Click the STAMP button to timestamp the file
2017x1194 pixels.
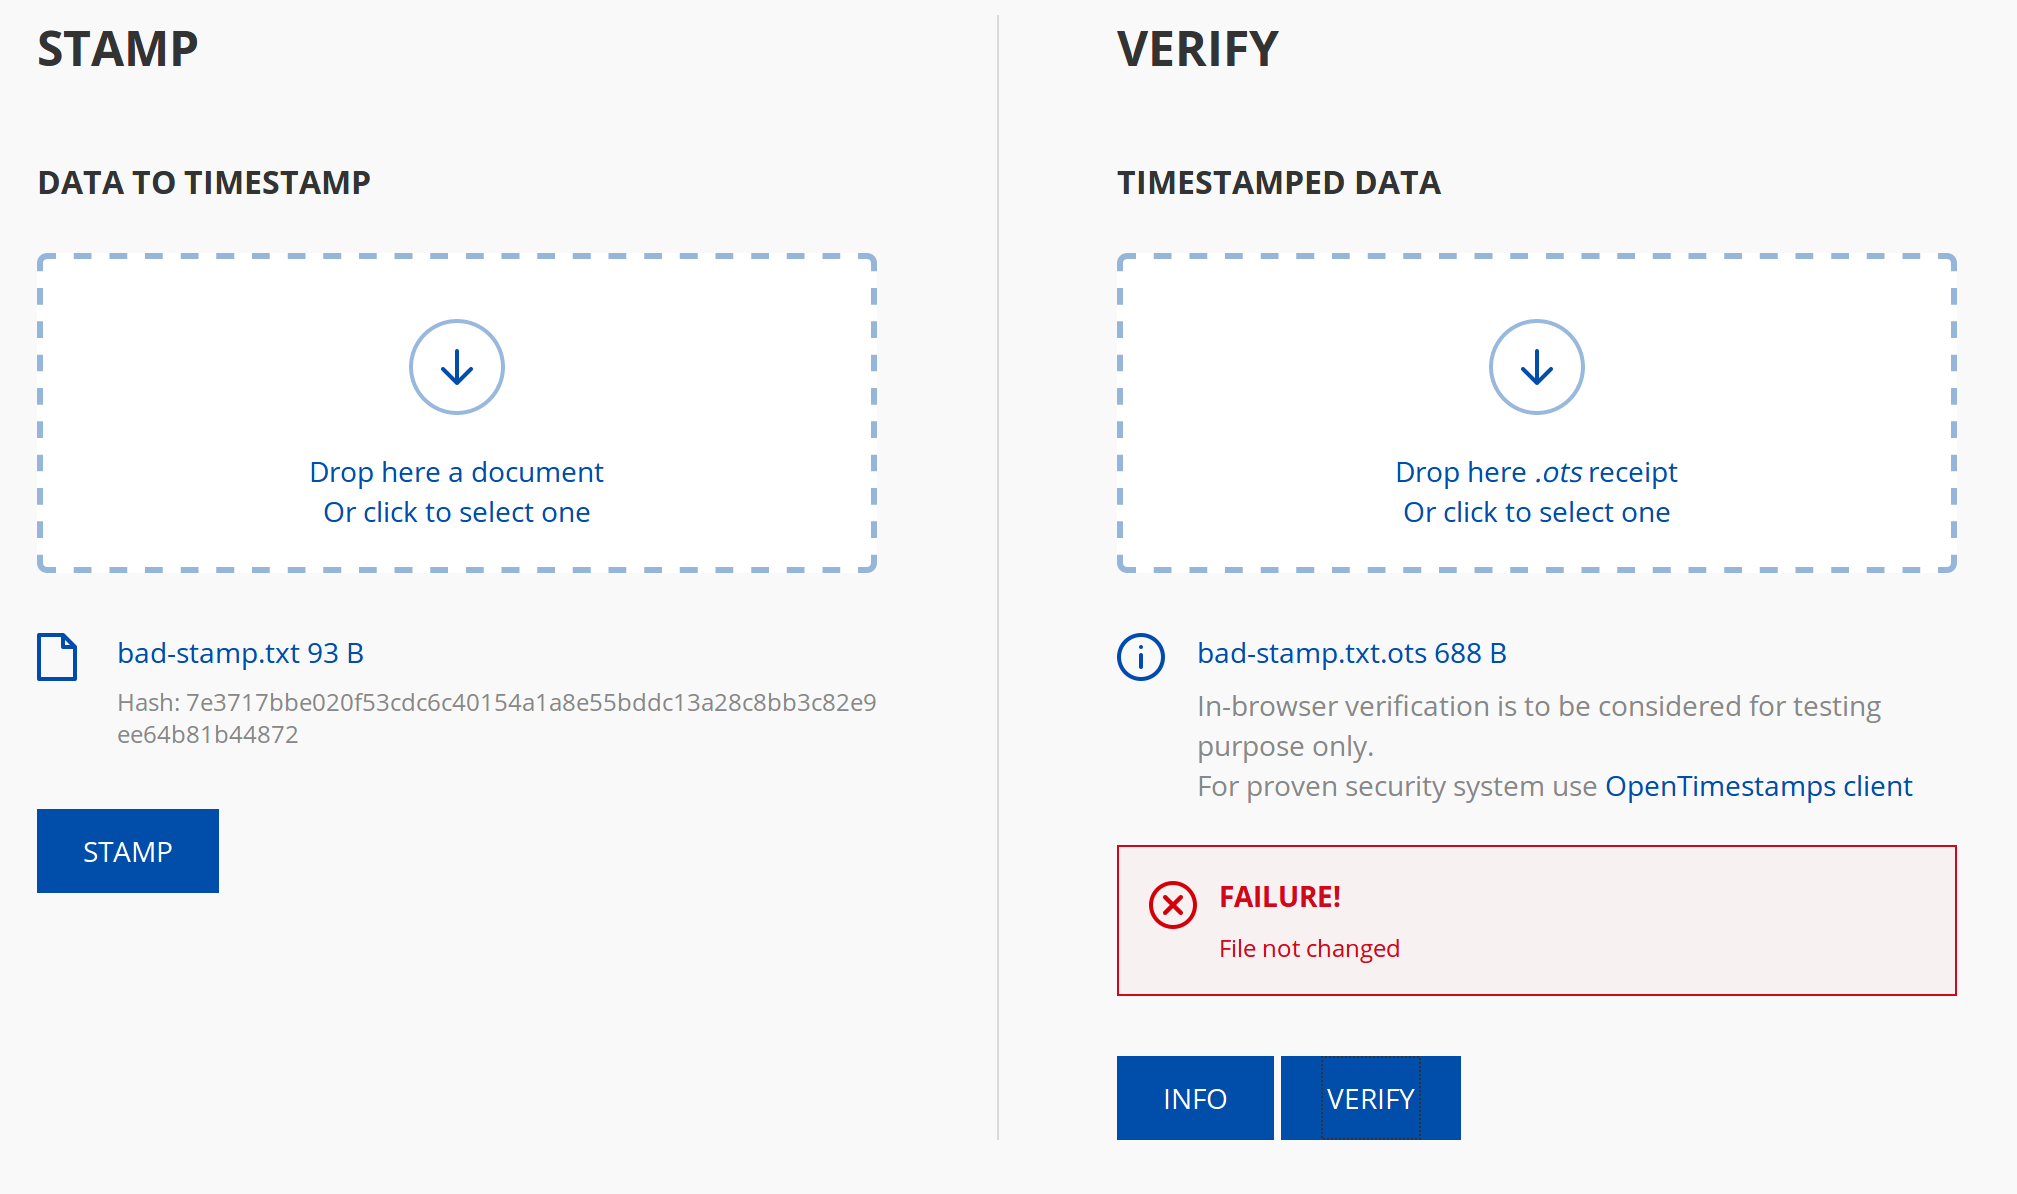click(x=127, y=851)
